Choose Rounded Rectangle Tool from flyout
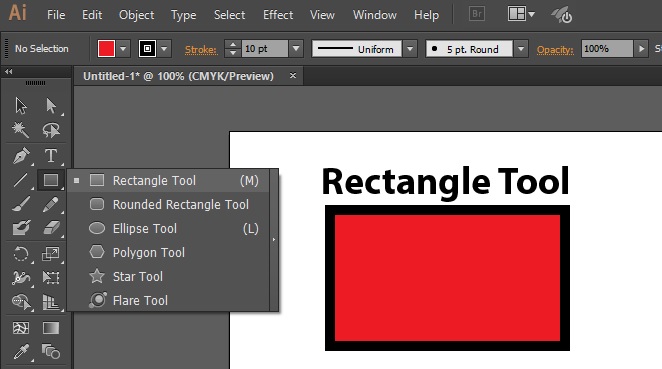Viewport: 662px width, 369px height. coord(168,205)
